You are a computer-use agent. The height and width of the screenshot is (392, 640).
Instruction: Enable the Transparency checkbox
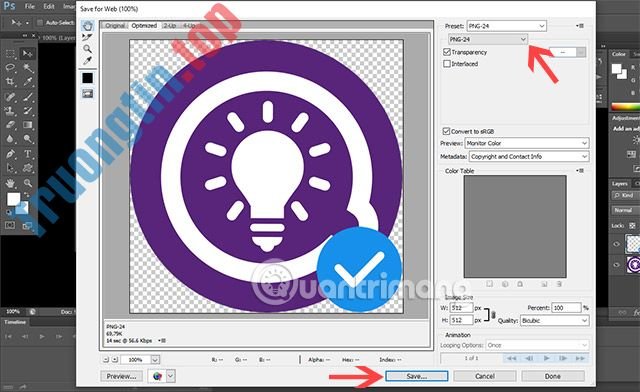click(x=447, y=52)
